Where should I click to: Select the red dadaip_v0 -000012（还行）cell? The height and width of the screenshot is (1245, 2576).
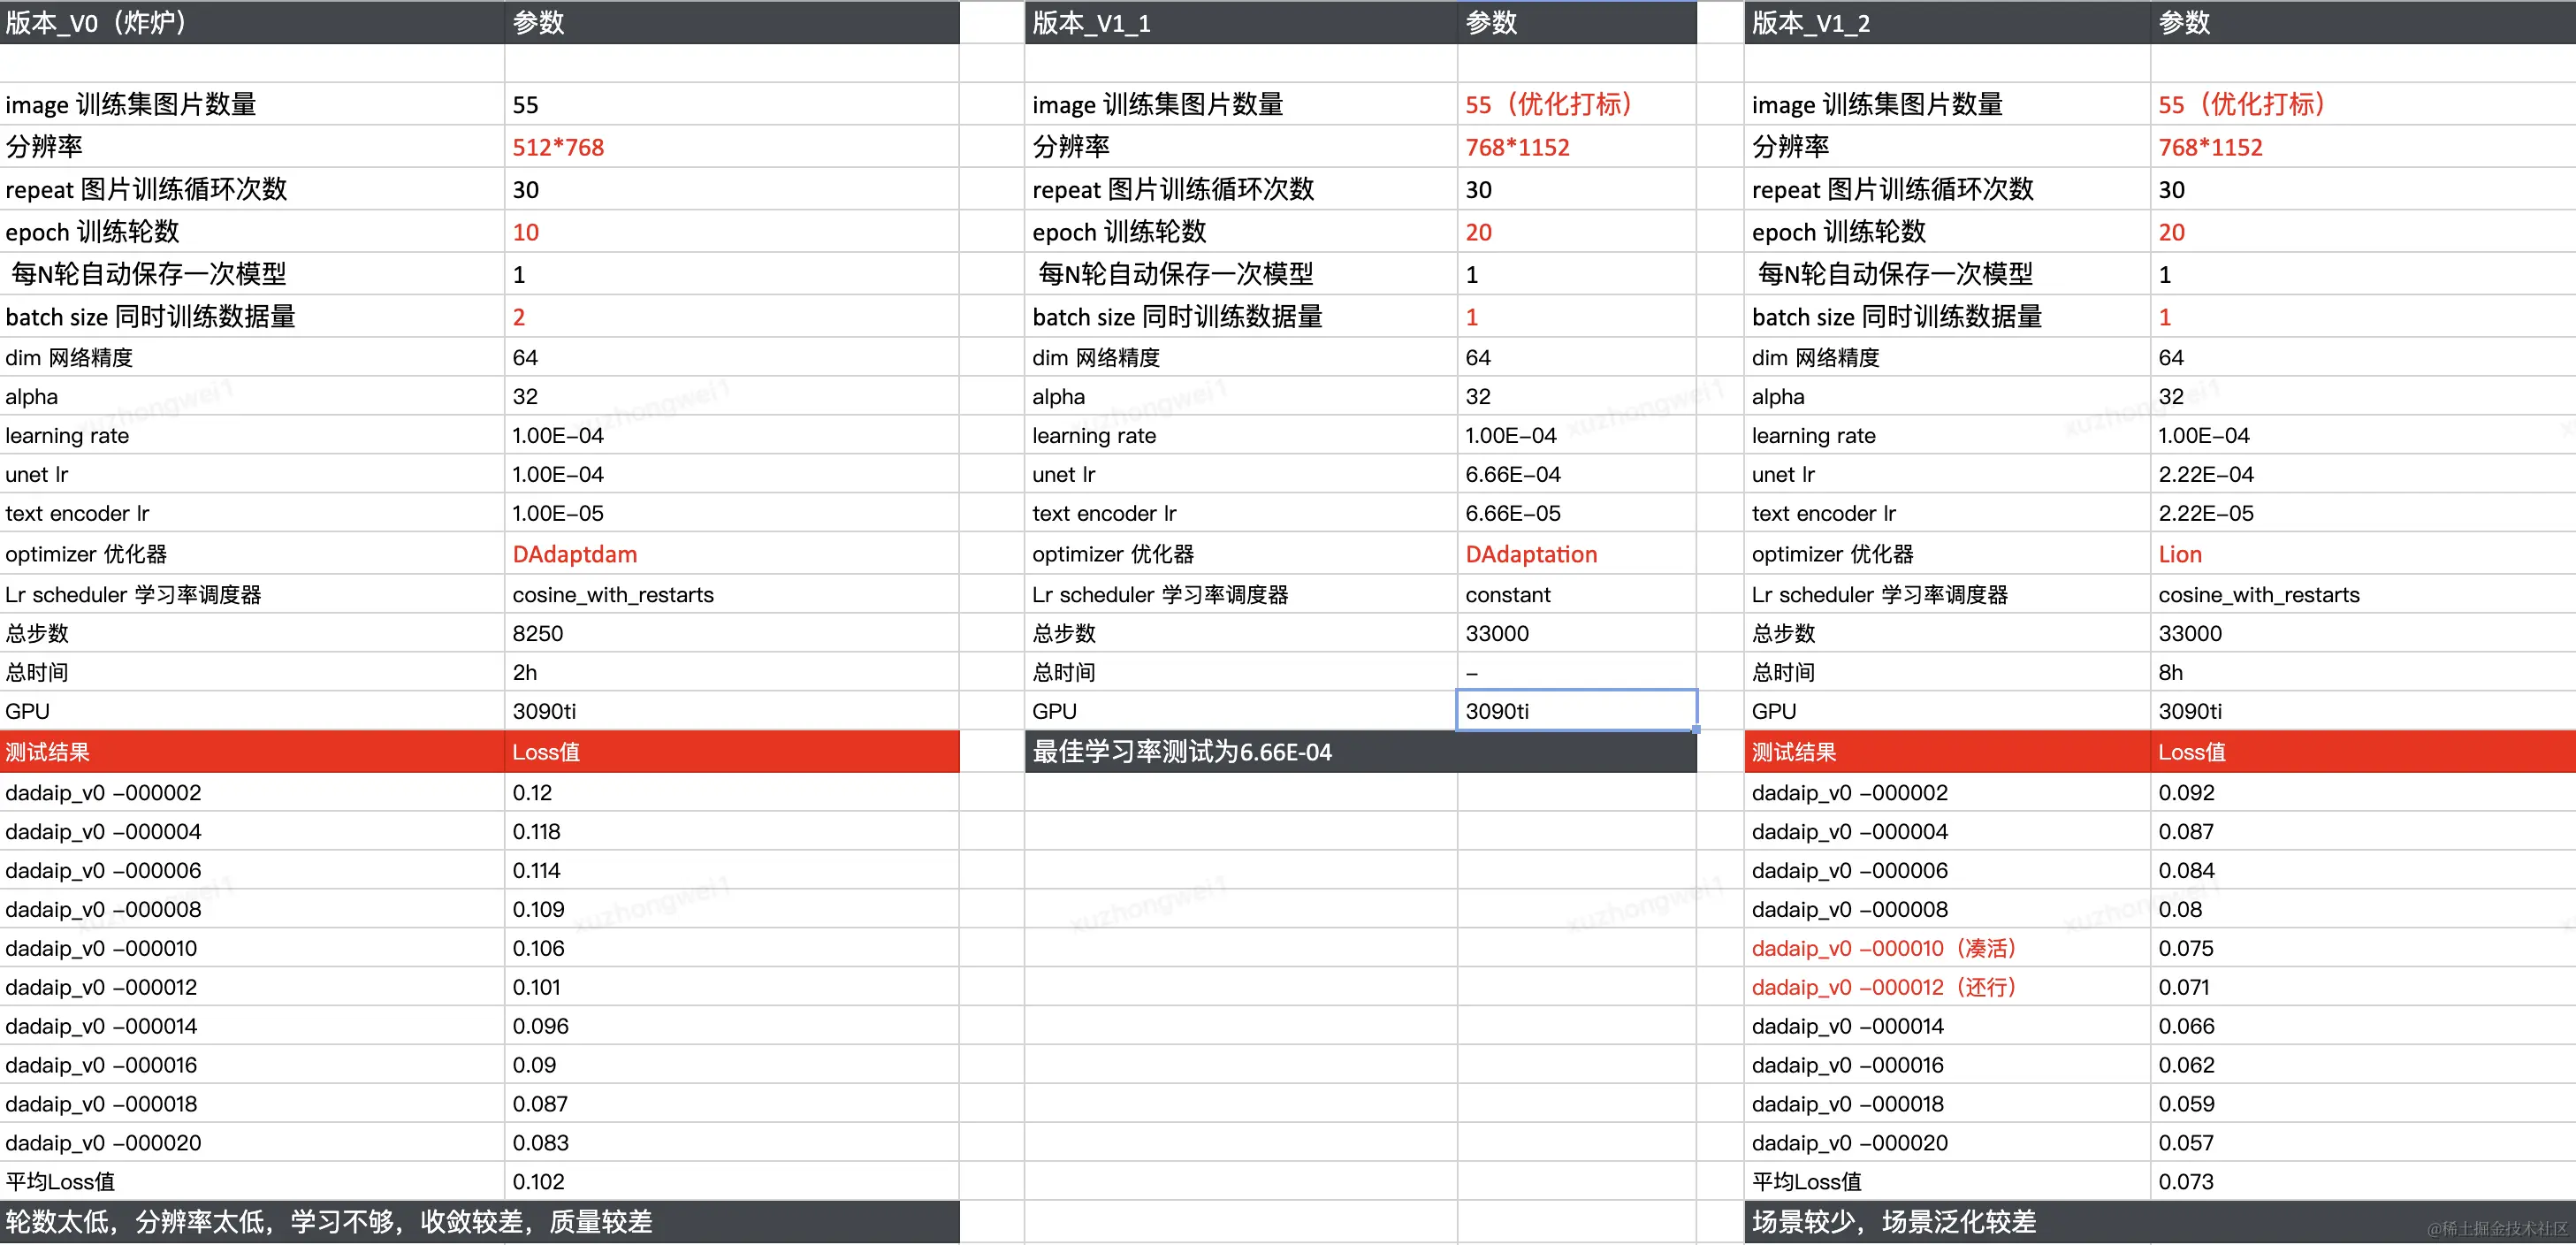1883,987
